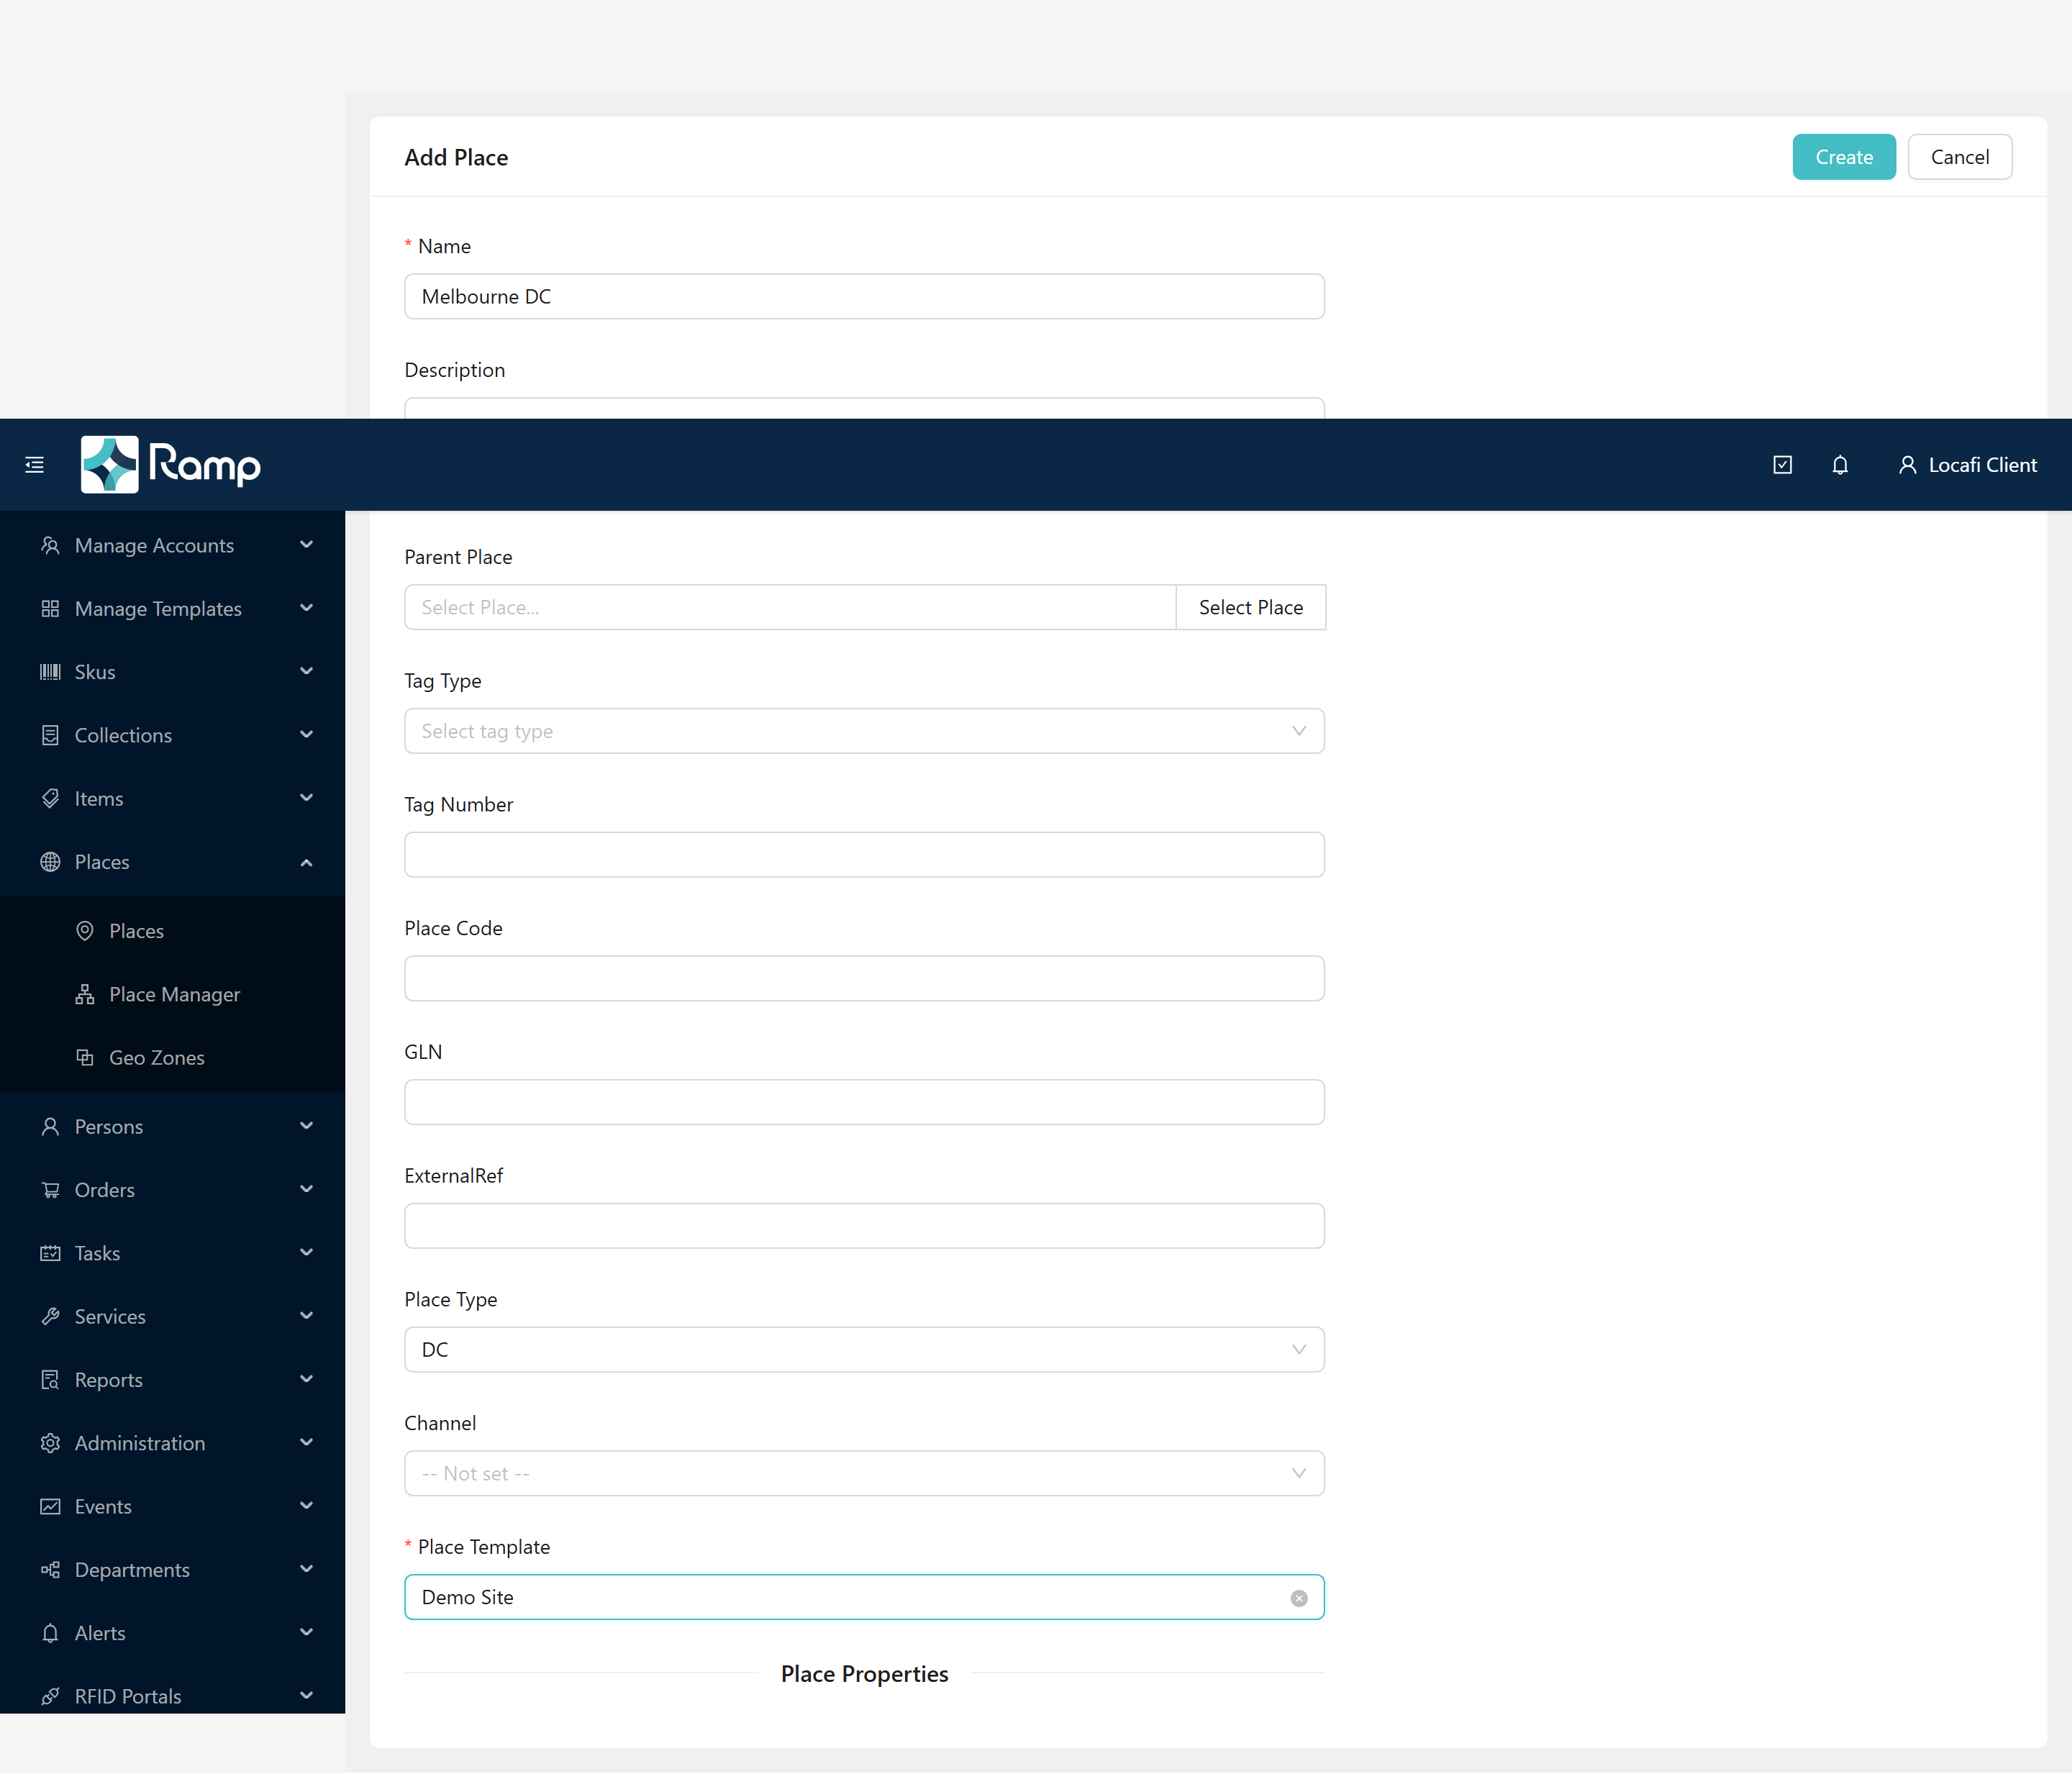Open the tasks checklist icon in header
The height and width of the screenshot is (1774, 2072).
point(1782,465)
